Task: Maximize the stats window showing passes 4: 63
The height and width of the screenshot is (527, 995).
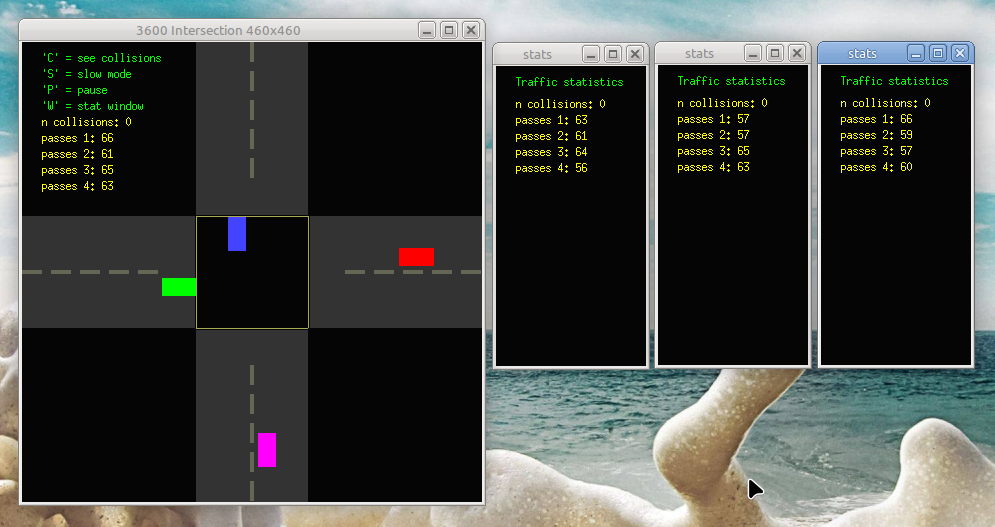Action: tap(775, 53)
